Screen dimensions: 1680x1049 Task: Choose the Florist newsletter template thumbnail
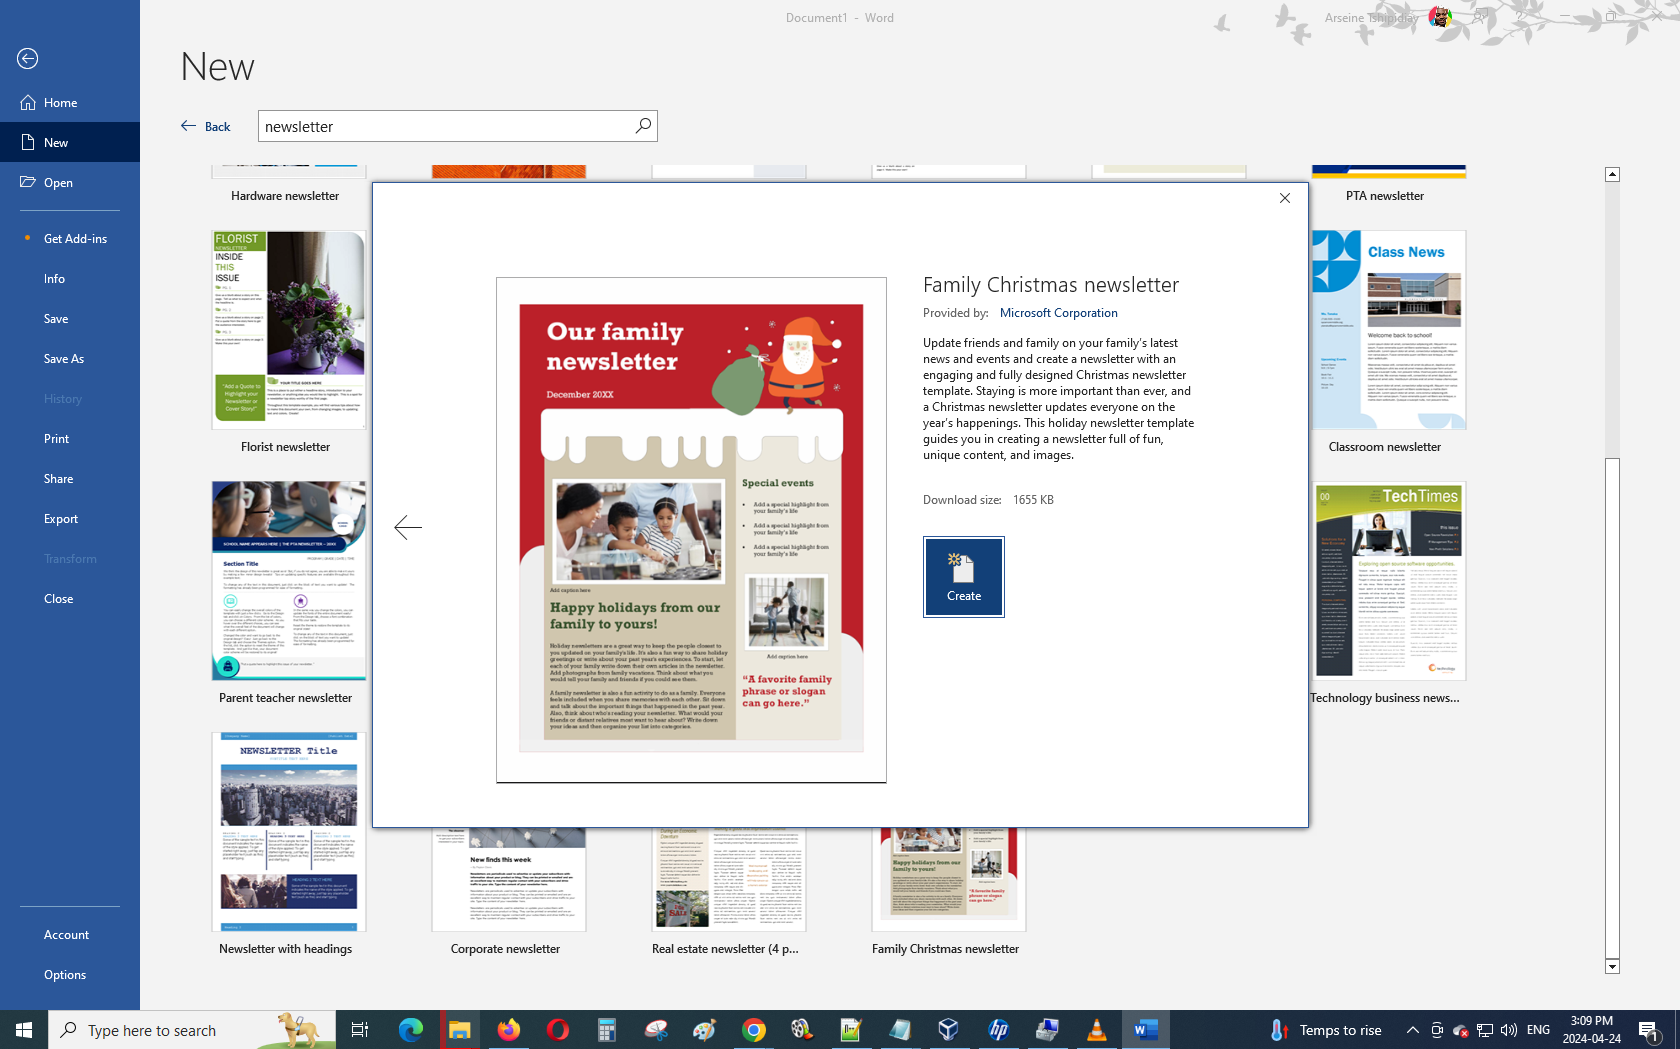click(288, 331)
